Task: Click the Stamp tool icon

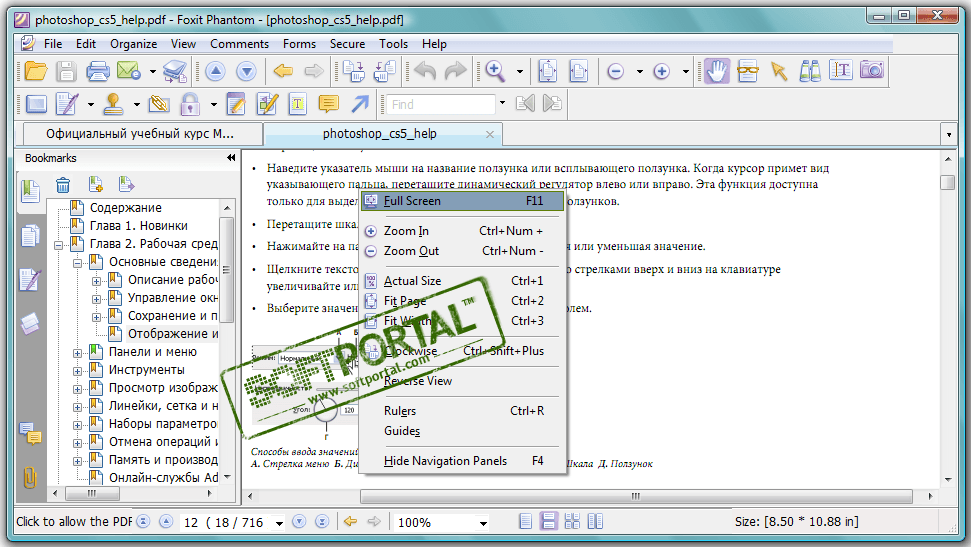Action: click(x=113, y=104)
